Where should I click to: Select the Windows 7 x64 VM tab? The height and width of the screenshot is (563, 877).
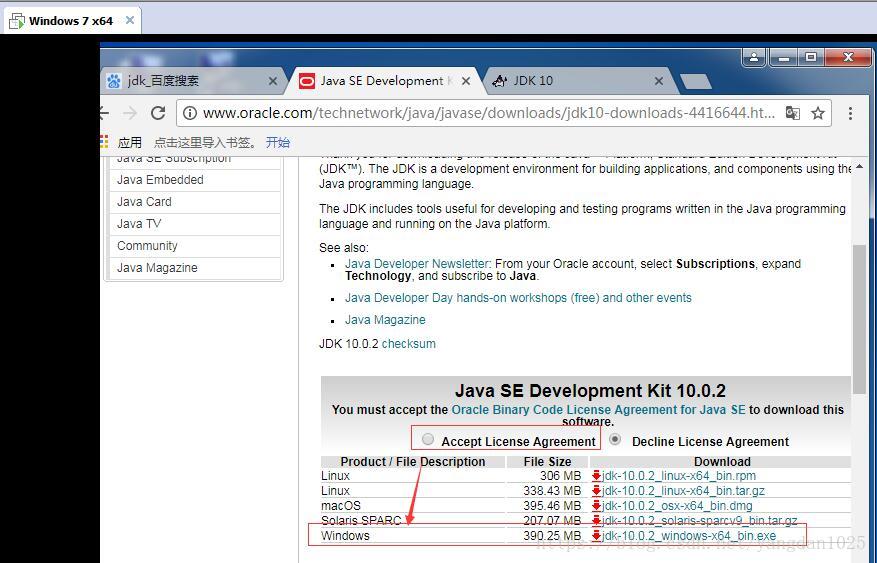pyautogui.click(x=71, y=21)
